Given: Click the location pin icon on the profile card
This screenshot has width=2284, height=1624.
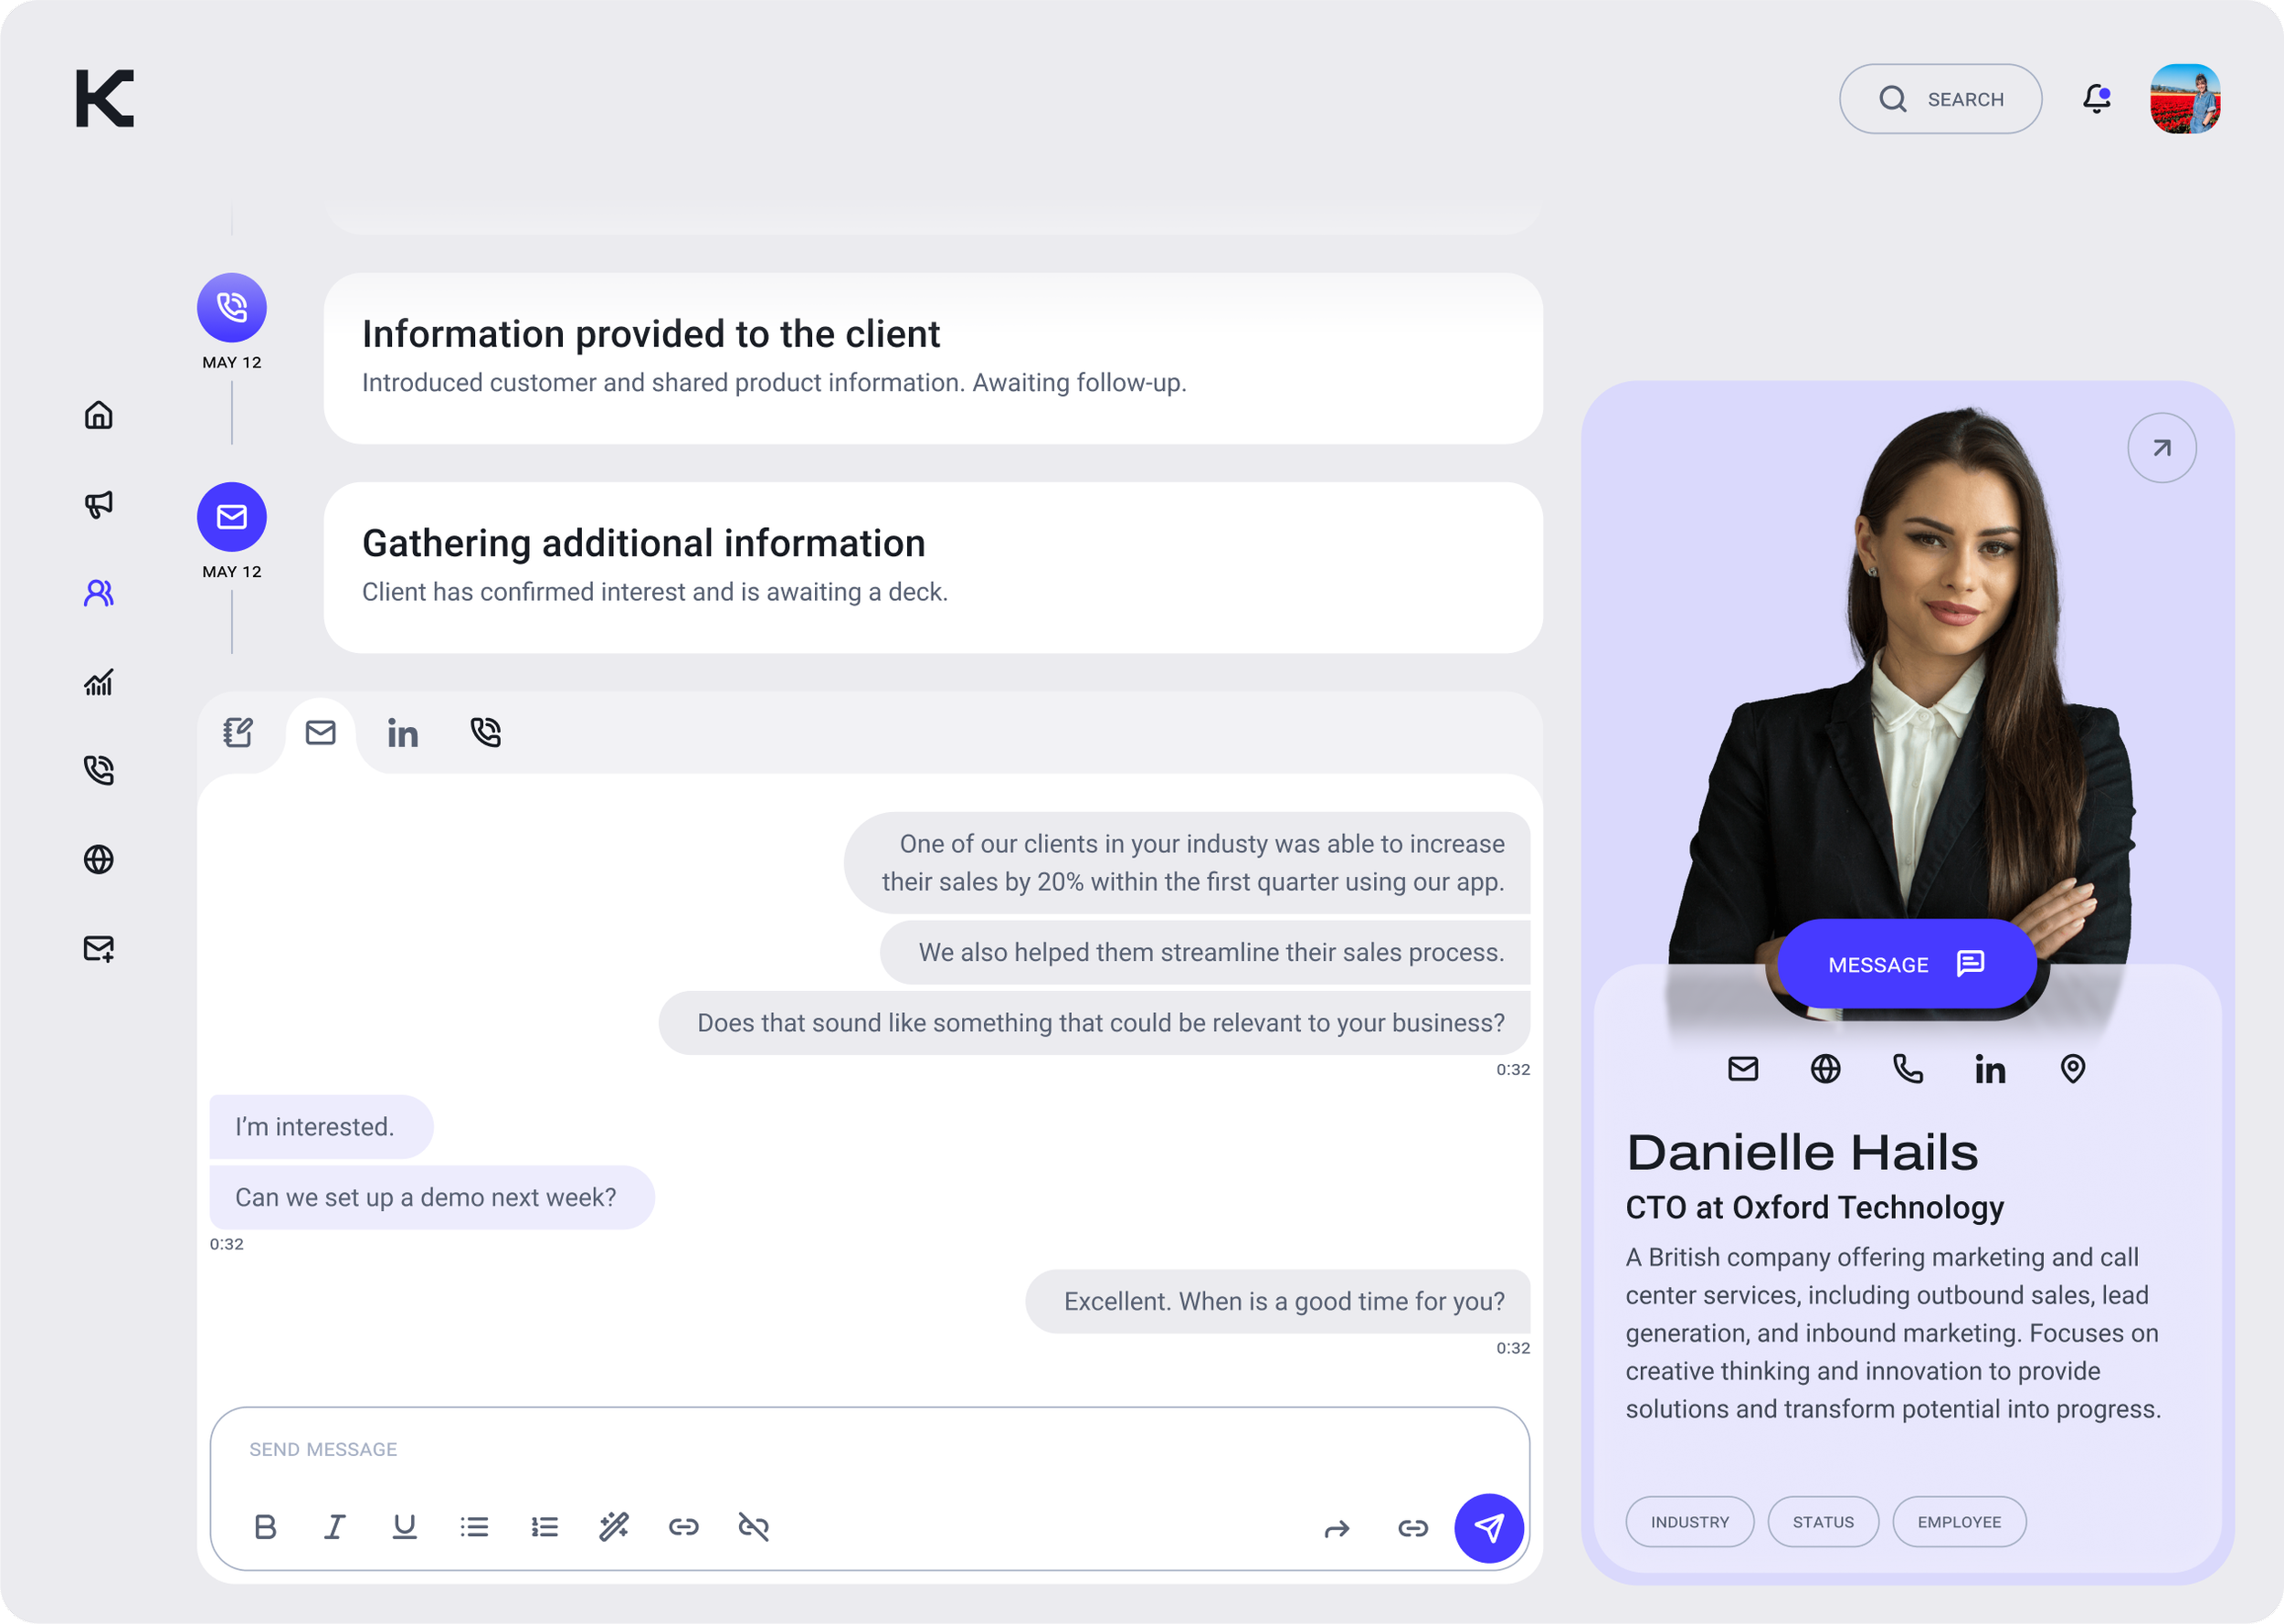Looking at the screenshot, I should point(2073,1069).
